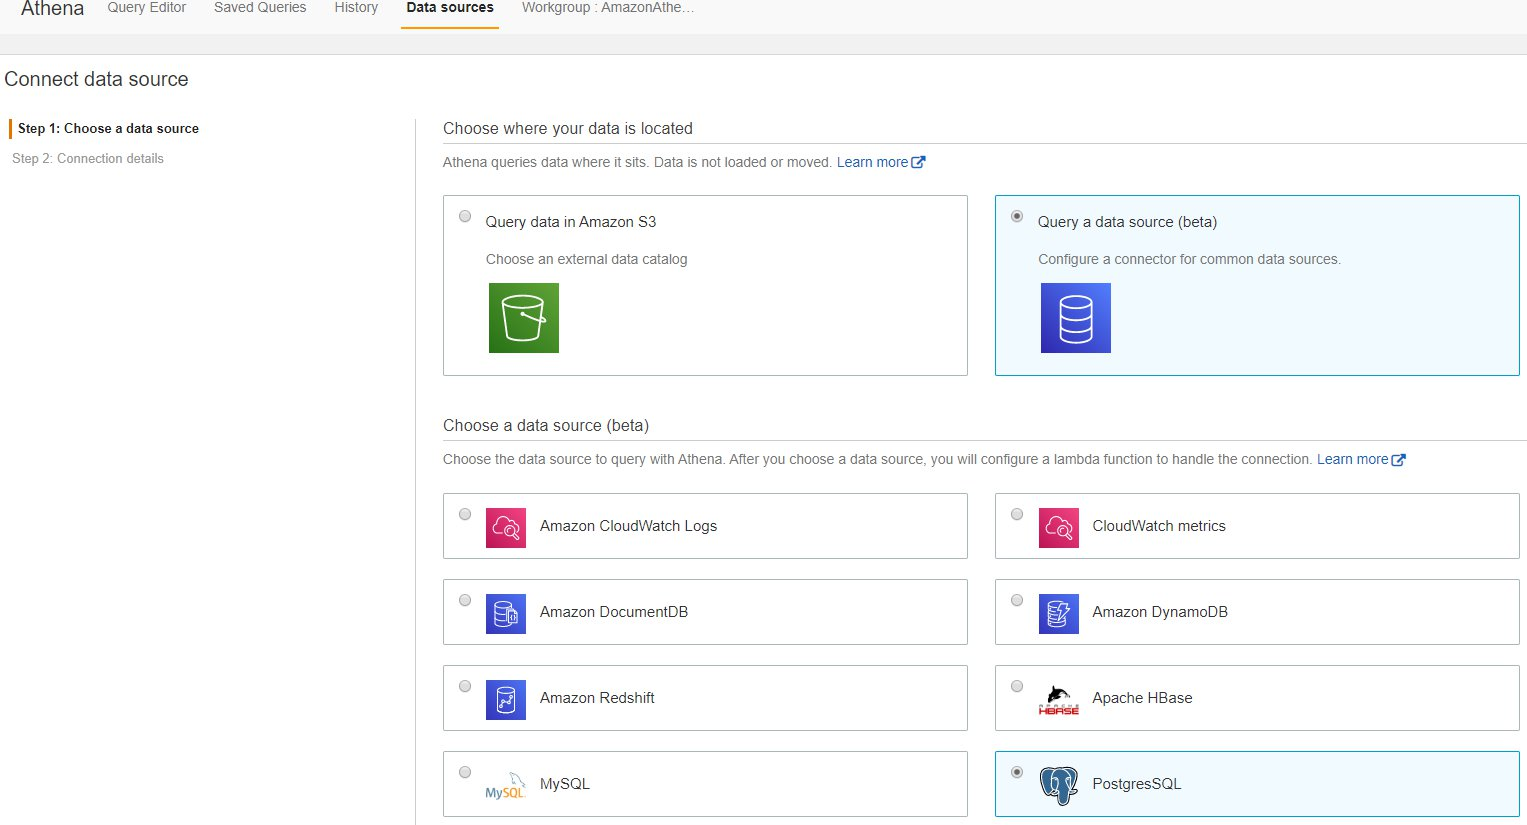This screenshot has height=825, width=1527.
Task: Click the Amazon CloudWatch Logs icon
Action: click(x=506, y=527)
